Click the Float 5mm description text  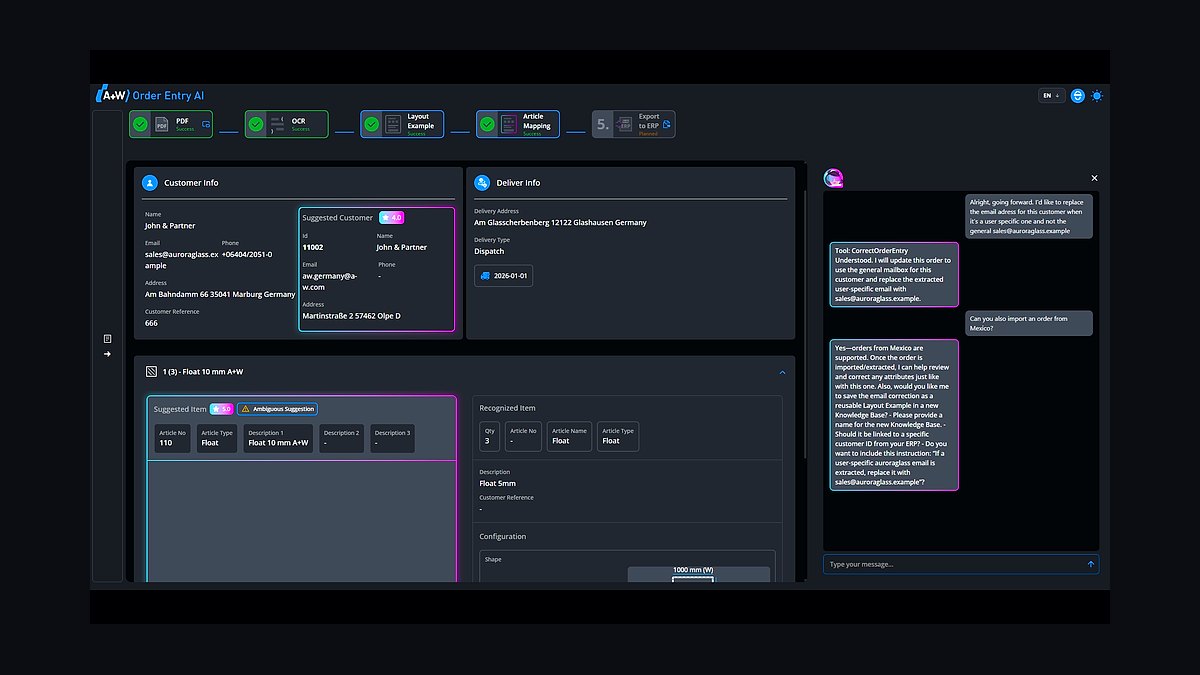click(x=498, y=483)
